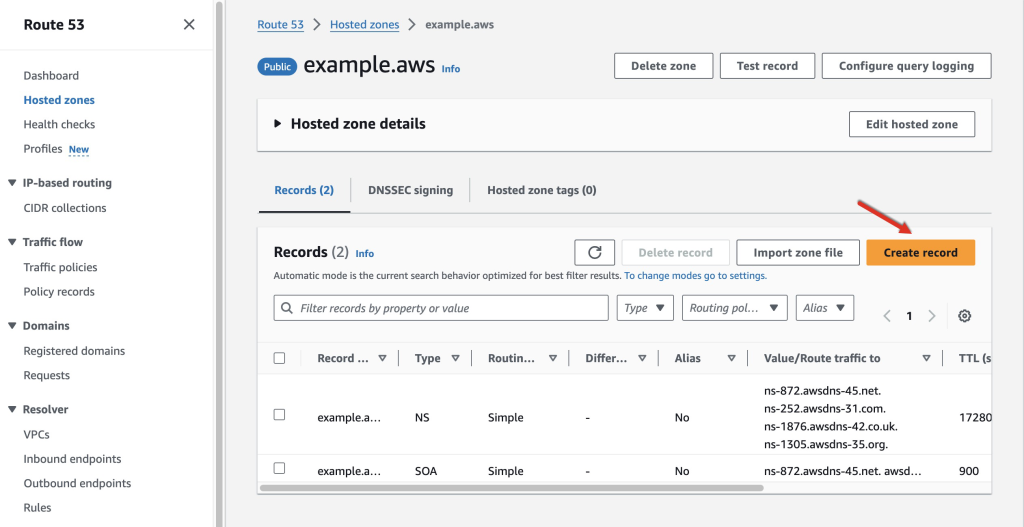
Task: Open Requests in the sidebar
Action: (46, 375)
